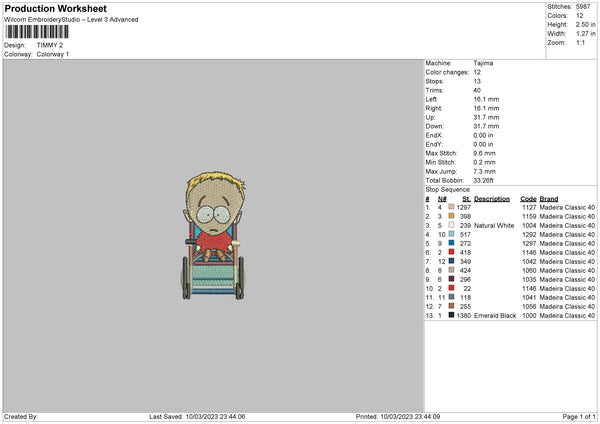This screenshot has height=424, width=600.
Task: Click the "Production Worksheet" heading
Action: point(55,8)
